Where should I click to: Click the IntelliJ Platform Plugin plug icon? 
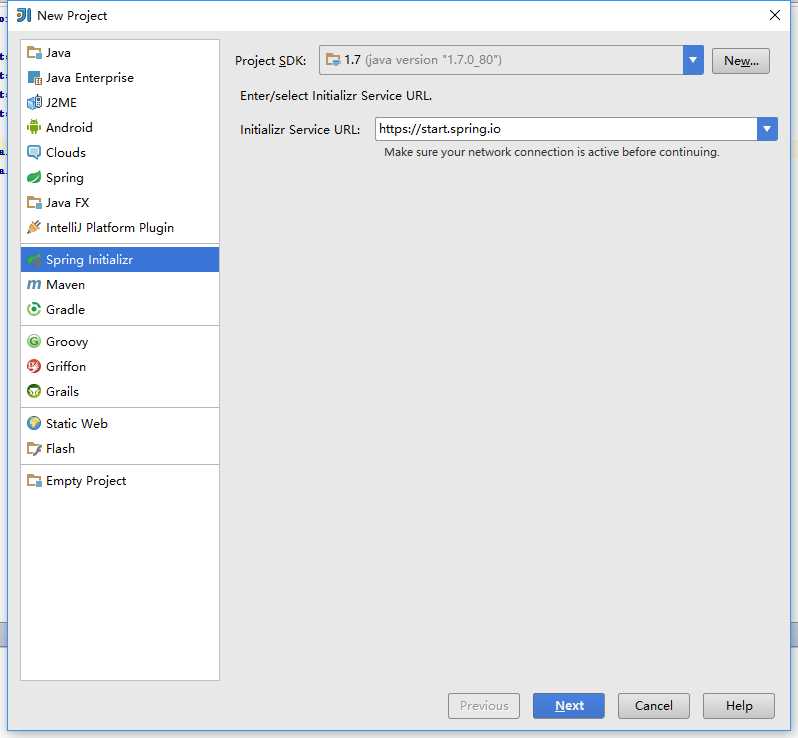[34, 227]
